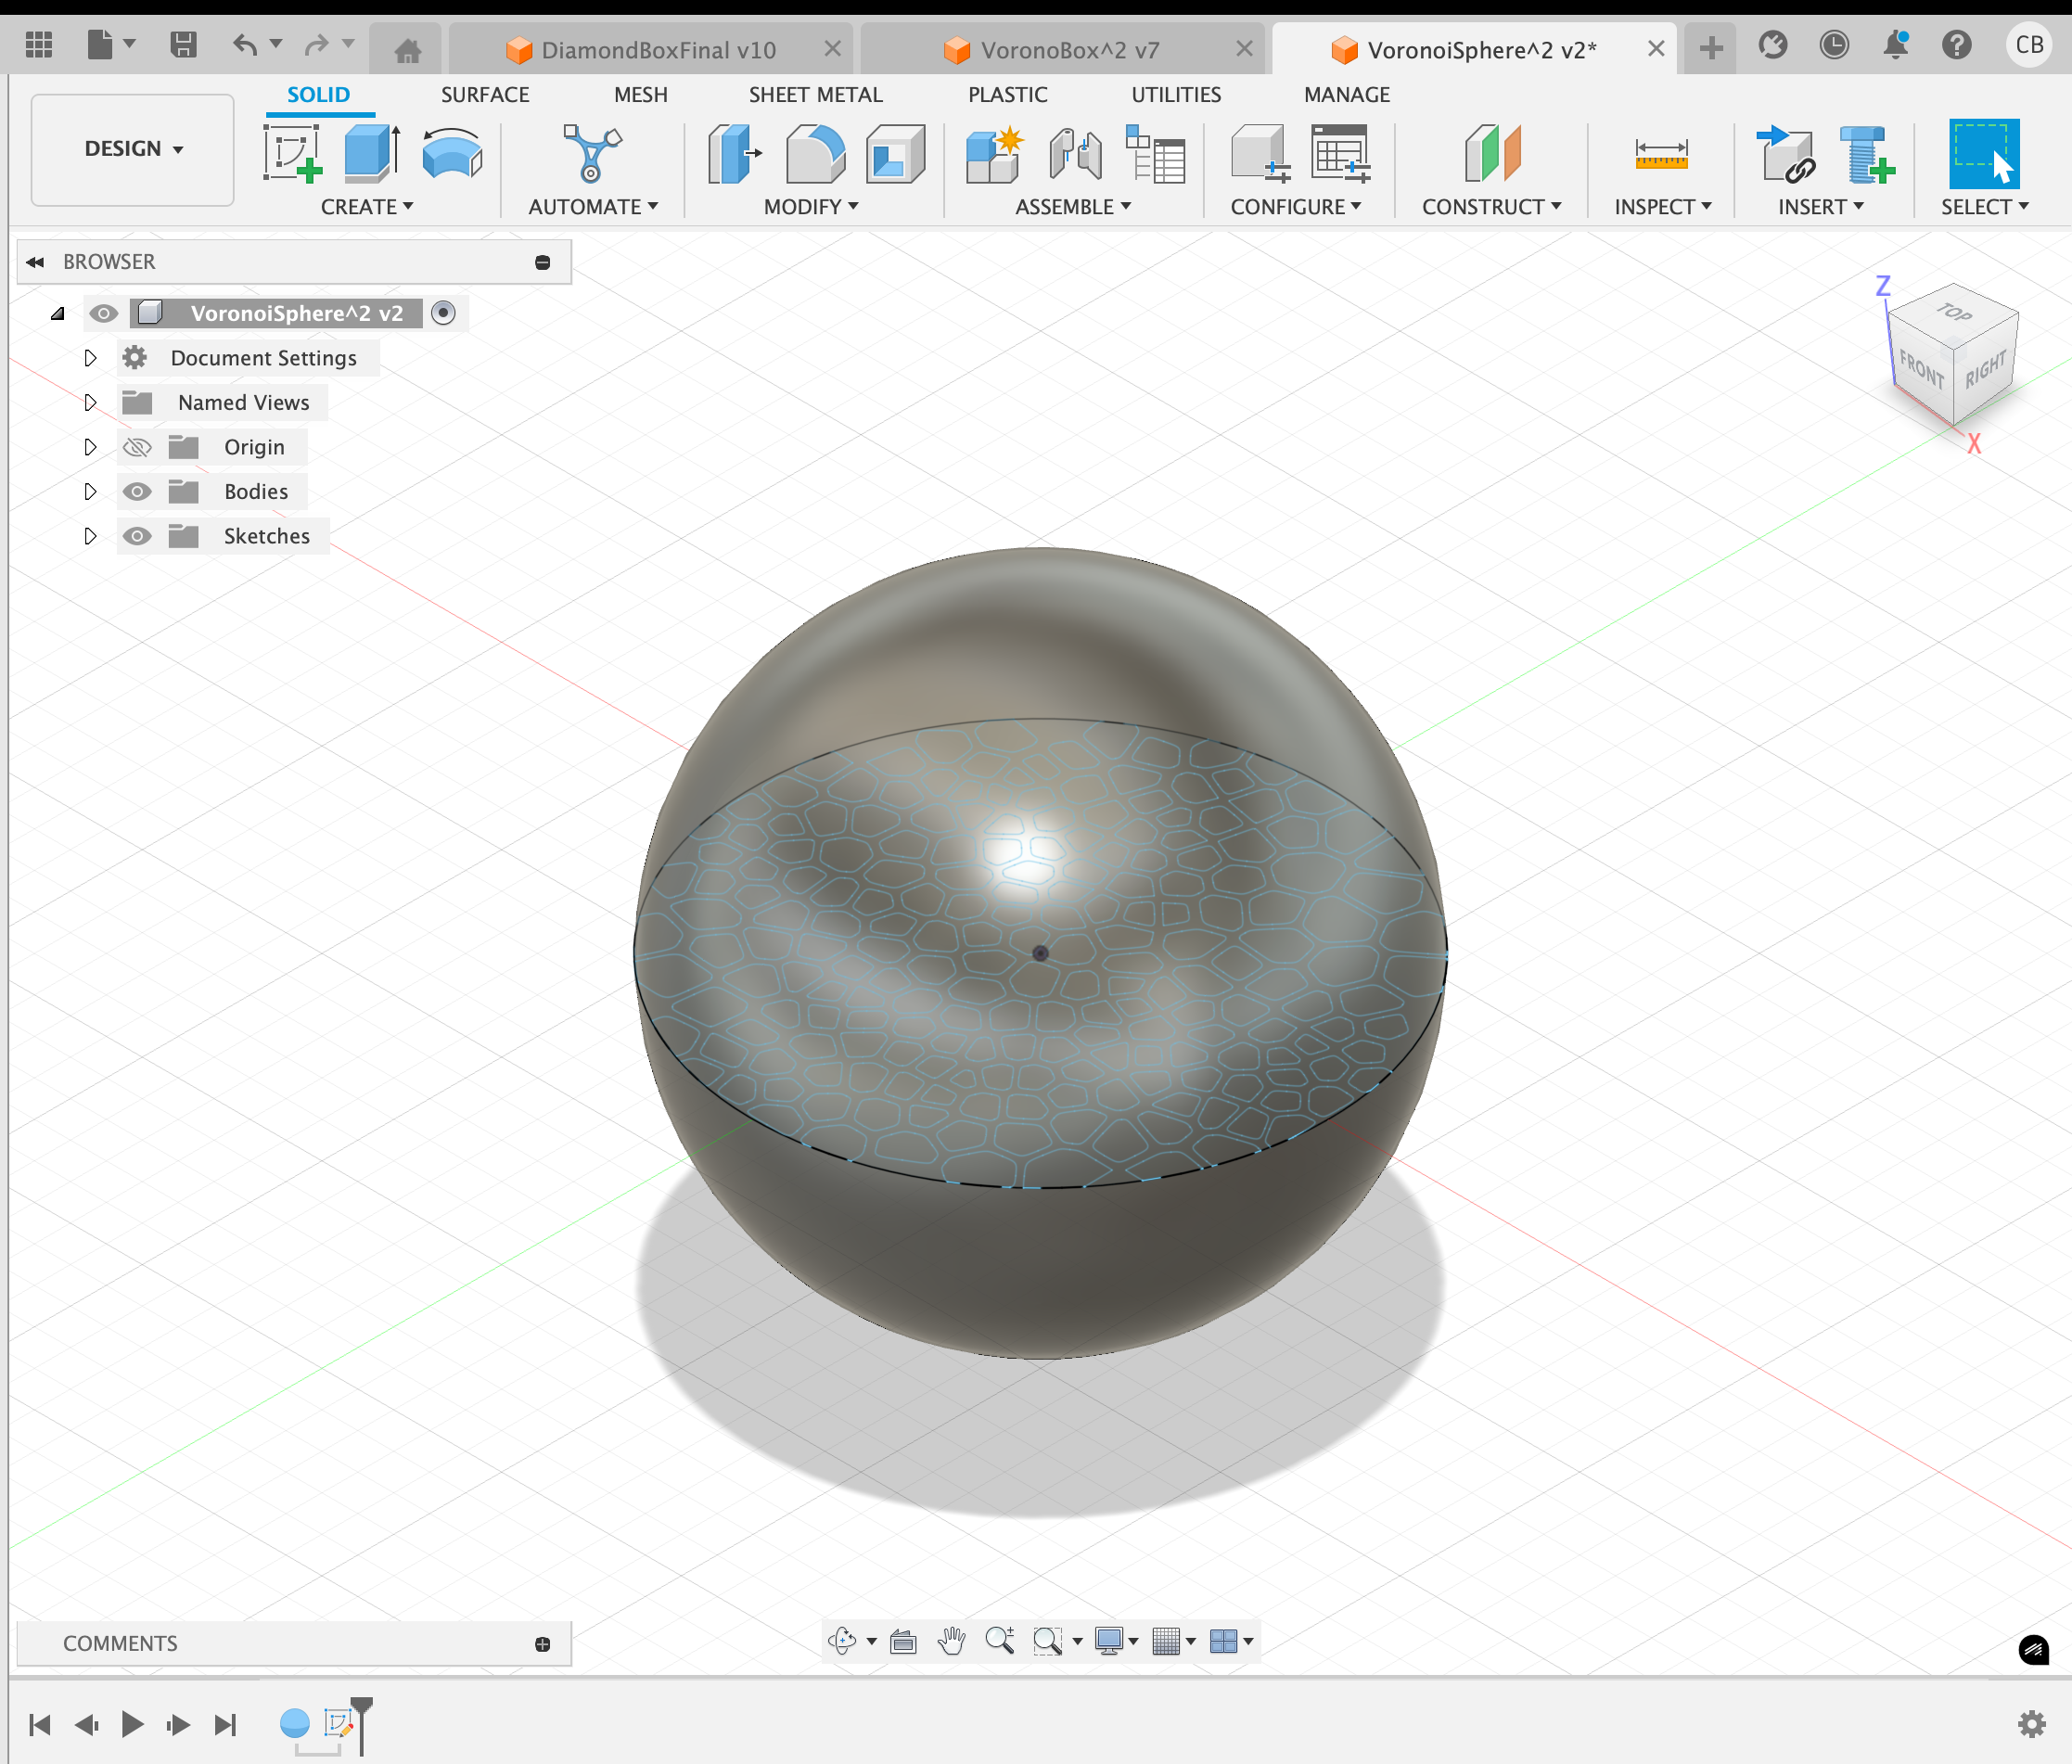Click the Measure tool under Inspect
Viewport: 2072px width, 1764px height.
[1660, 153]
